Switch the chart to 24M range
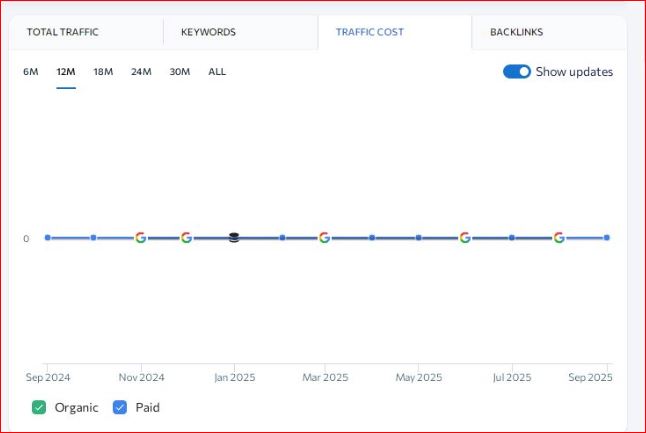The image size is (646, 433). click(141, 72)
